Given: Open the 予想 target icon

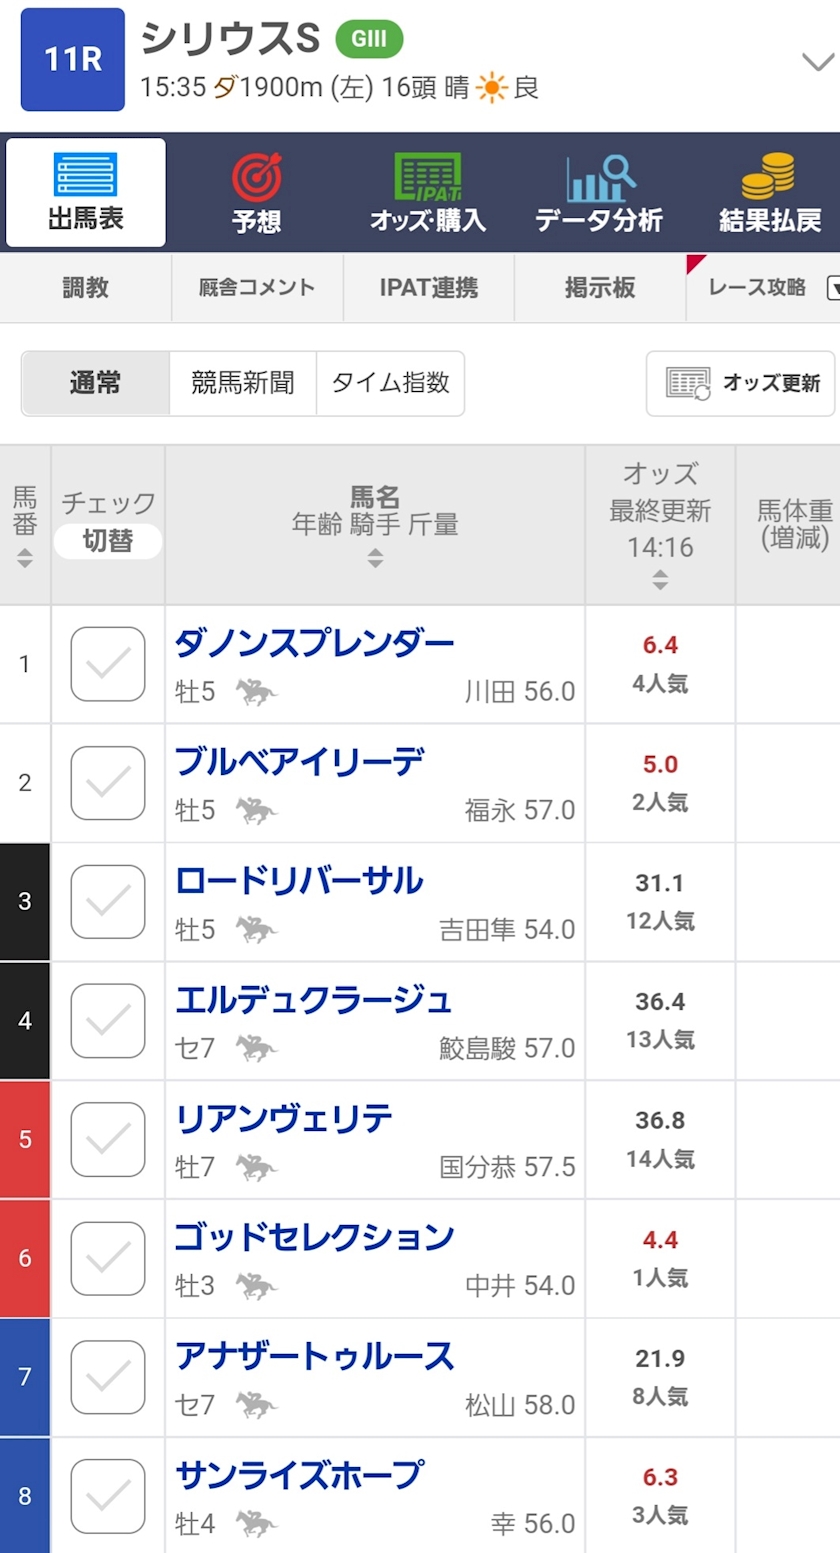Looking at the screenshot, I should [257, 178].
